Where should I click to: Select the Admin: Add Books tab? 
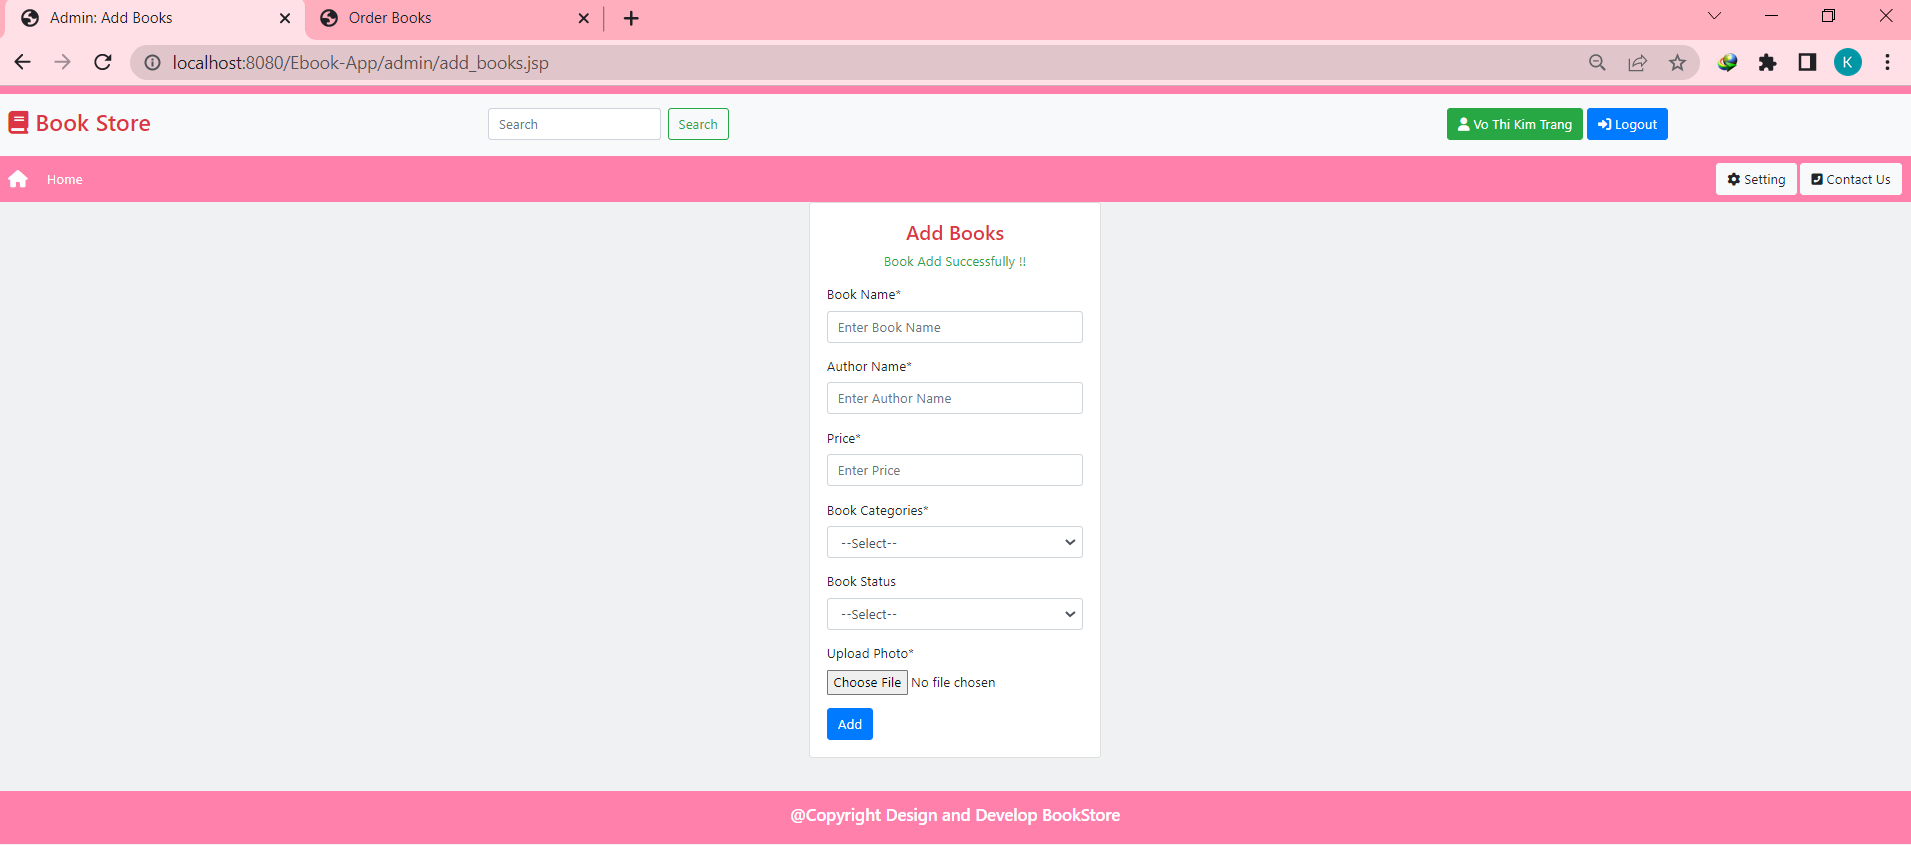tap(153, 18)
